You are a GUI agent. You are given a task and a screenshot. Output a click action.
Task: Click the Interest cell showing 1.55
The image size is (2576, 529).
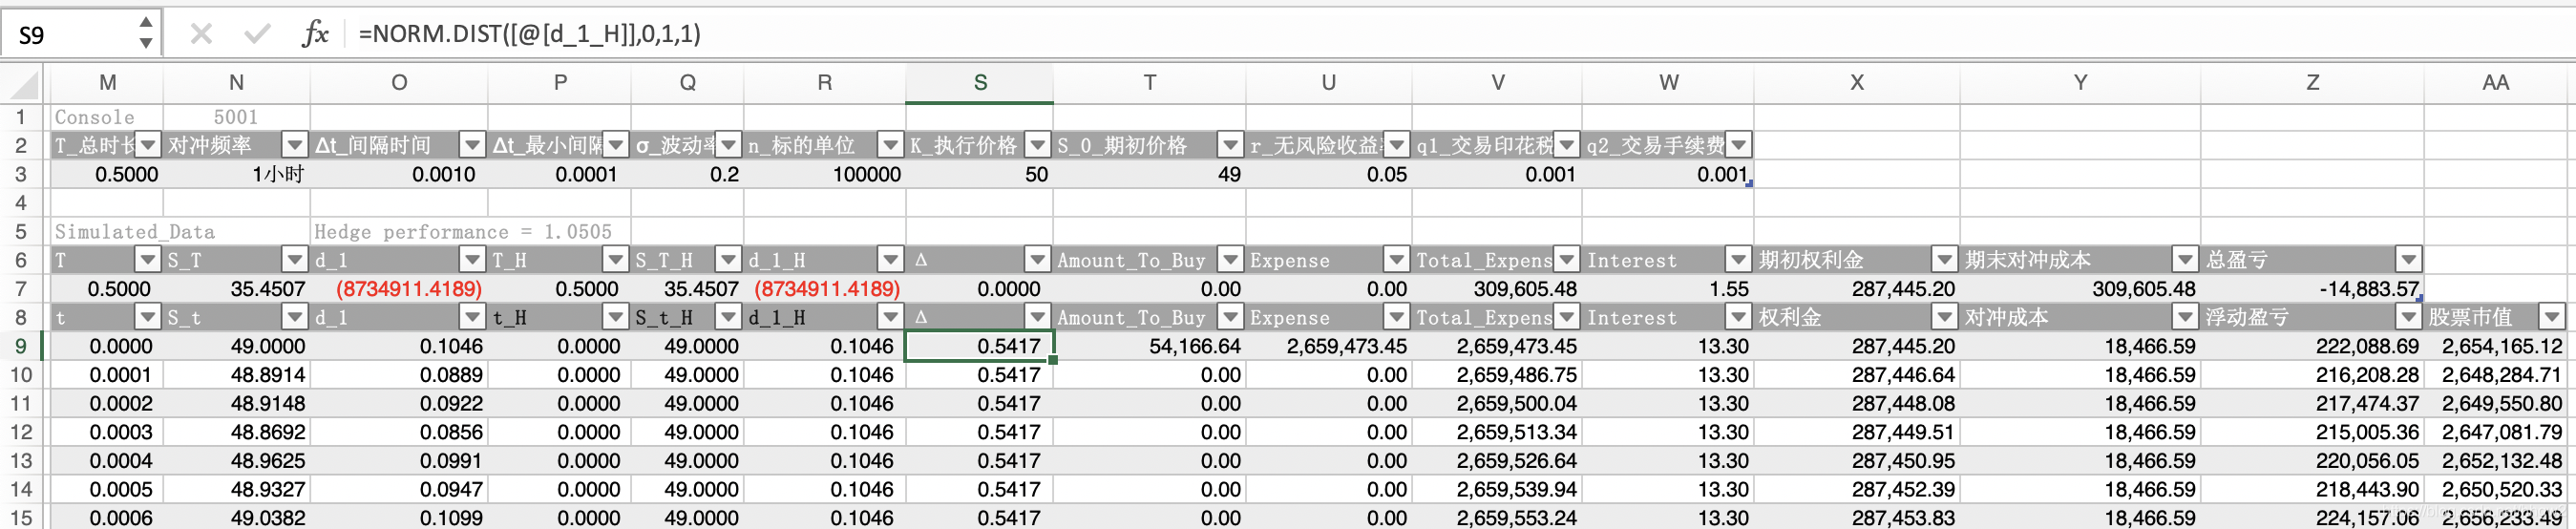click(x=1668, y=289)
